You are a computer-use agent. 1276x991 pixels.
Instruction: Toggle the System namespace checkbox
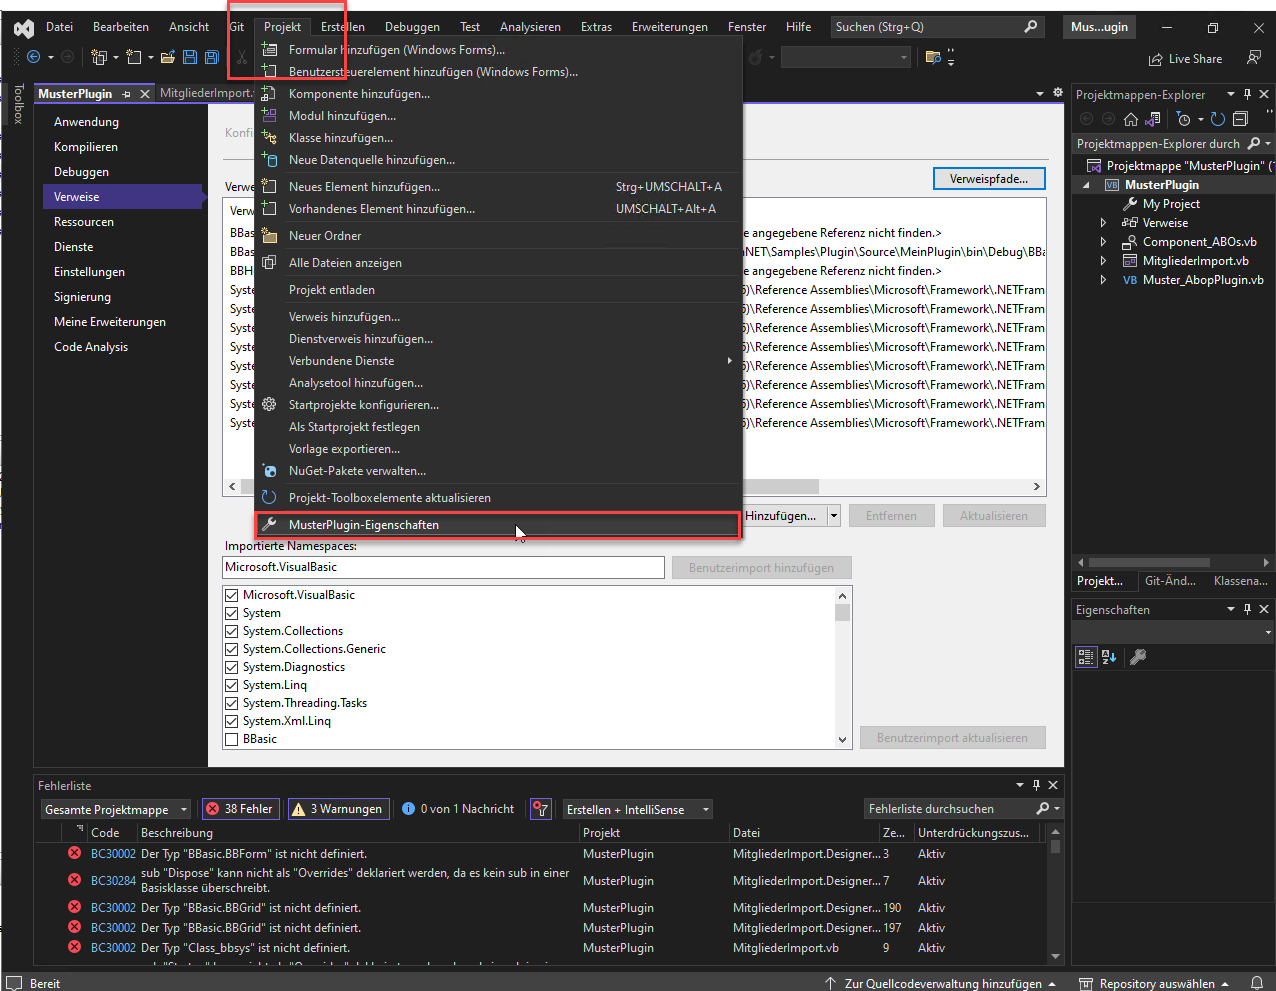[232, 613]
